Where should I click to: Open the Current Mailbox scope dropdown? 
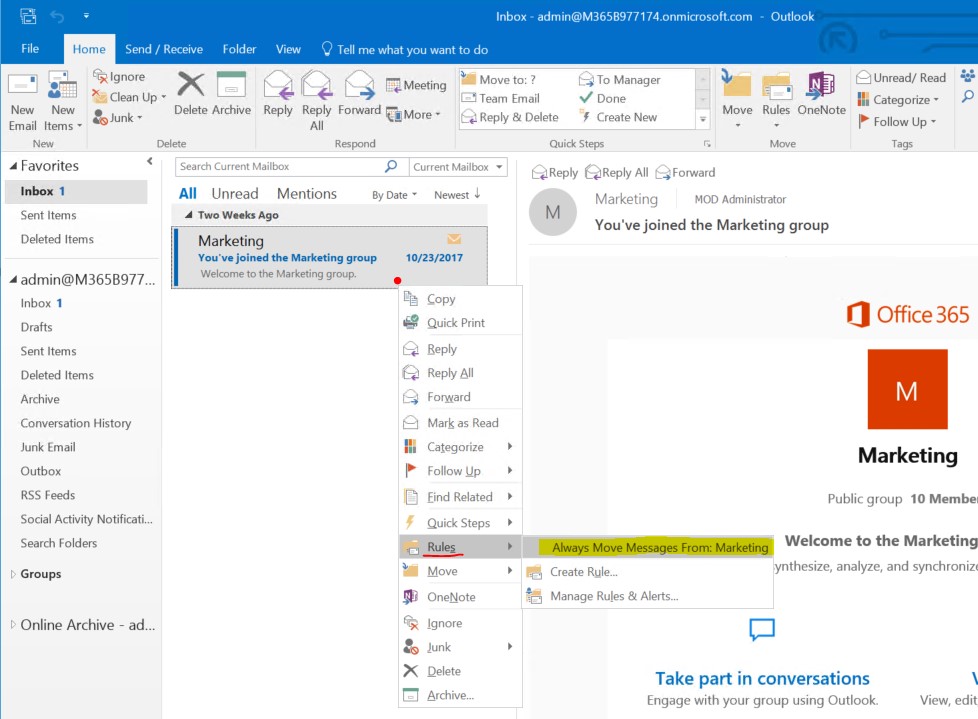(x=458, y=166)
